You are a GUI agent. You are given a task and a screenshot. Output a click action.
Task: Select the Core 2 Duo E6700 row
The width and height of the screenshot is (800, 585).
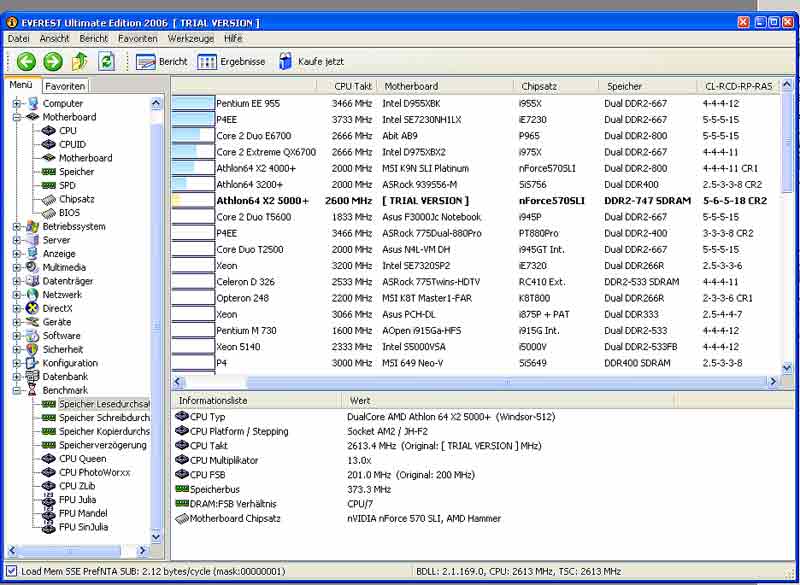click(476, 136)
